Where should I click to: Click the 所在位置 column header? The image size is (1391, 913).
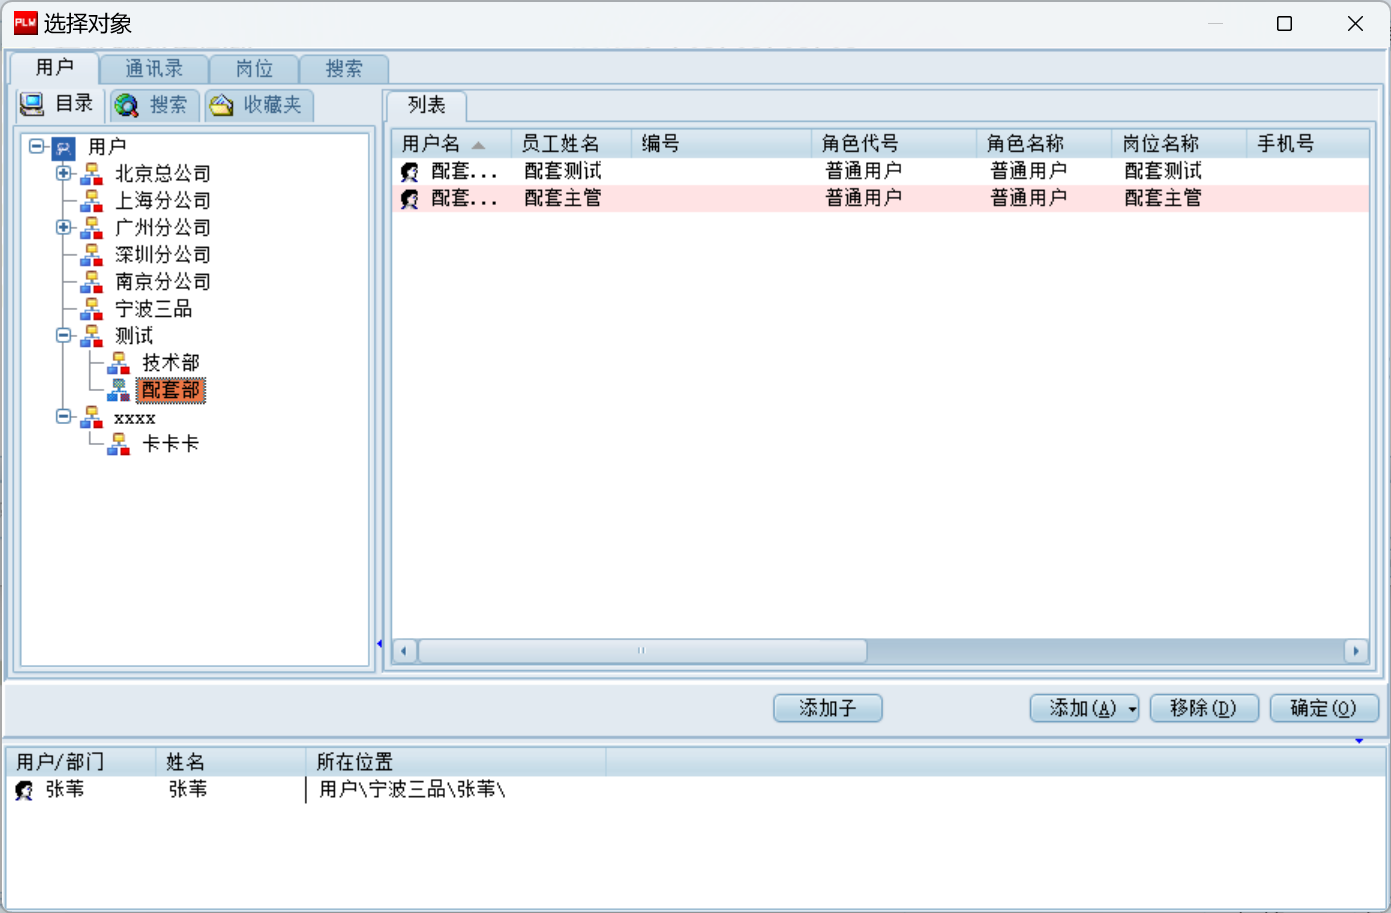(456, 763)
